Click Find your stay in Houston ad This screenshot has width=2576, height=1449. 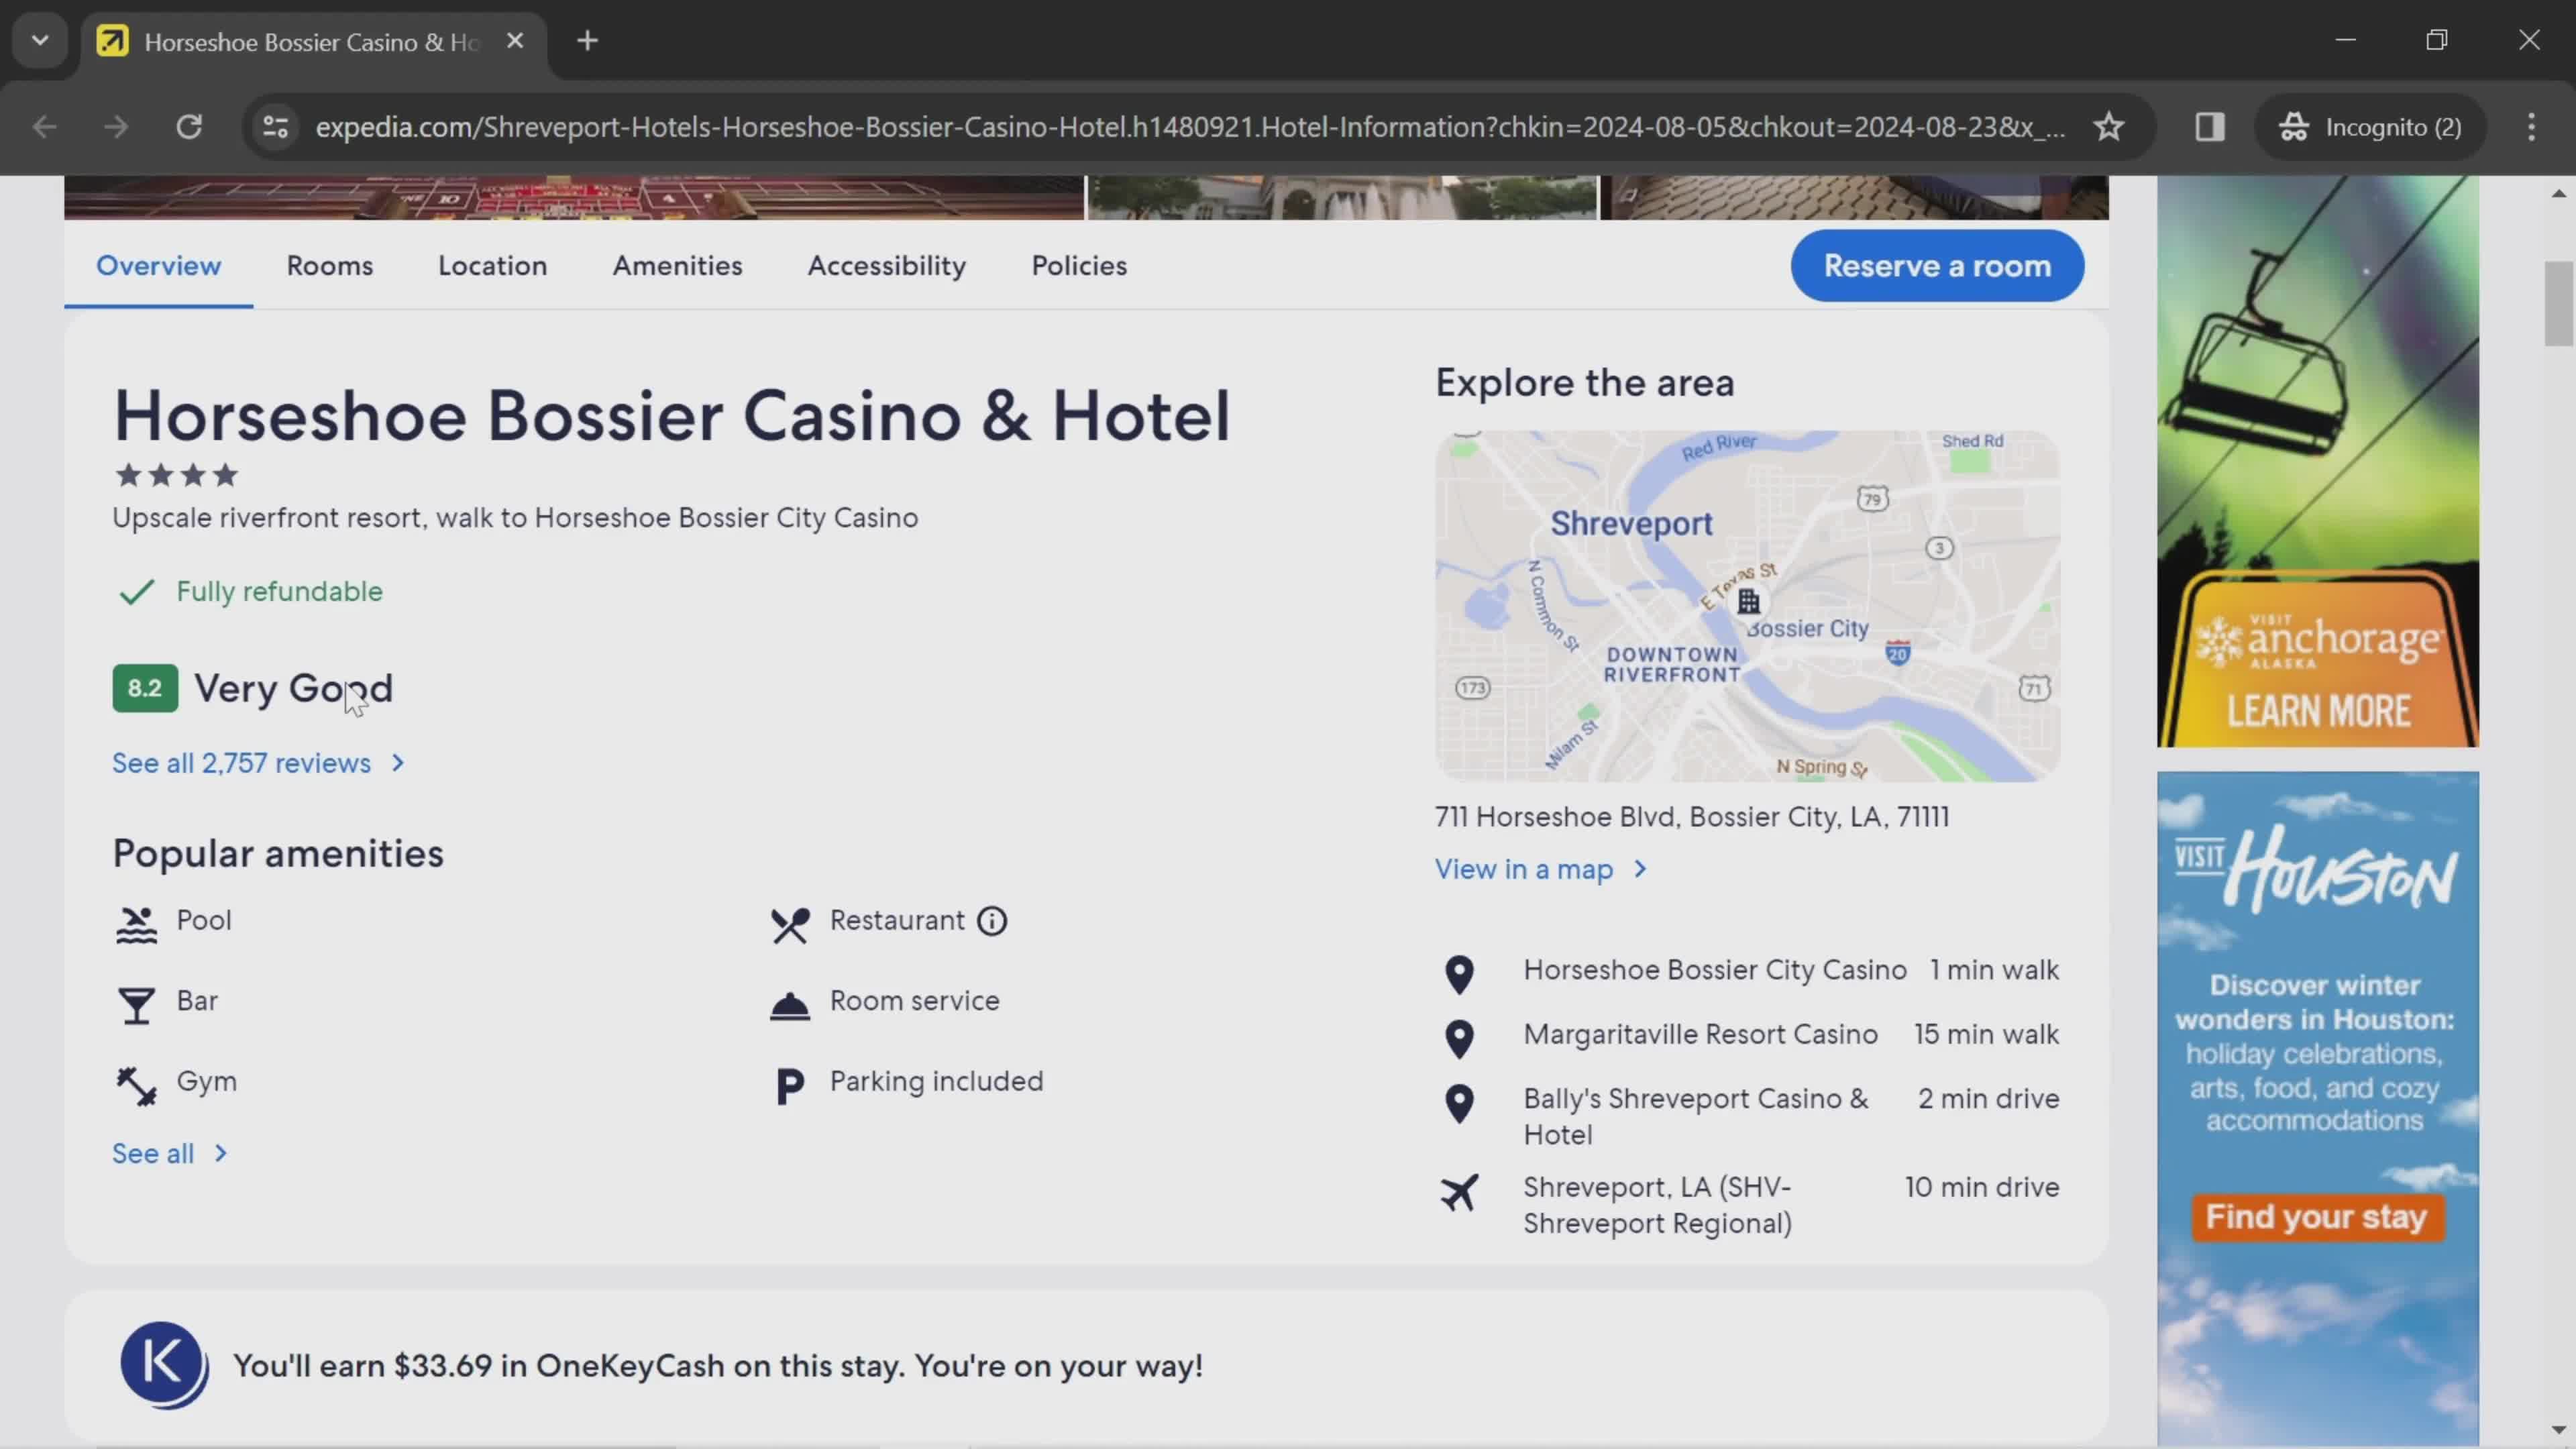[x=2317, y=1217]
